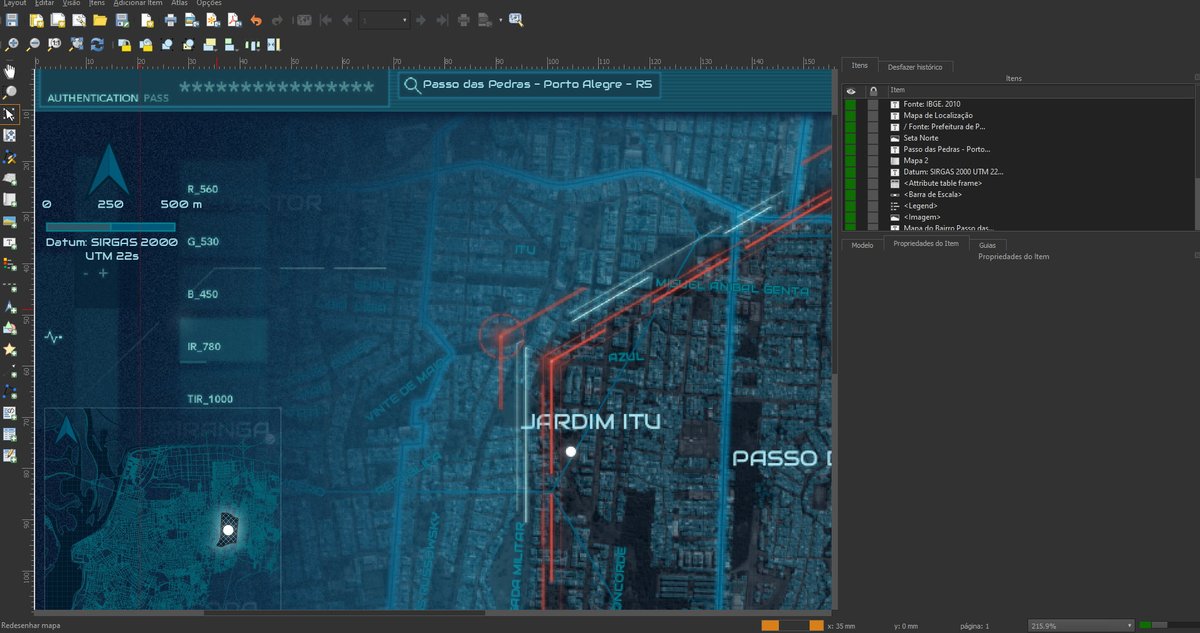The width and height of the screenshot is (1200, 633).
Task: Activate the Select/Move item arrow tool
Action: (x=10, y=114)
